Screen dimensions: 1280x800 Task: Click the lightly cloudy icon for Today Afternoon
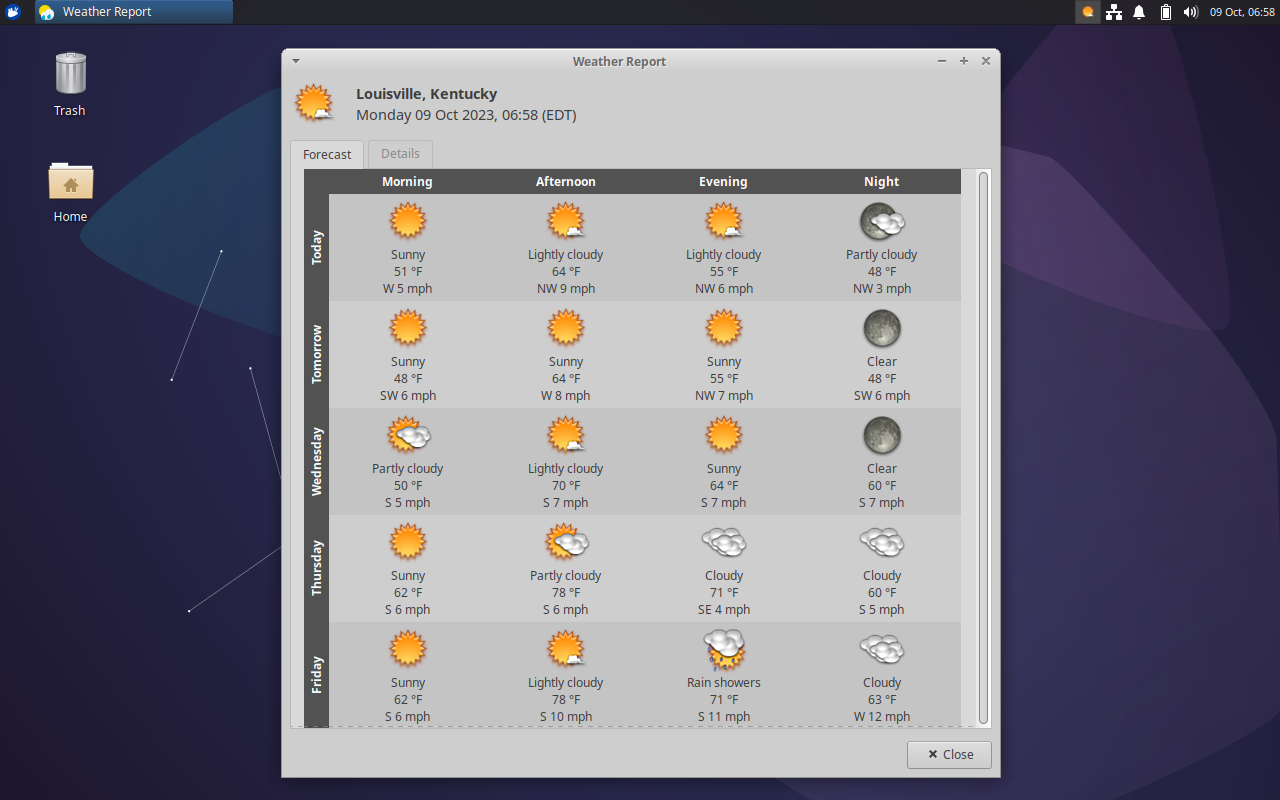pyautogui.click(x=566, y=221)
